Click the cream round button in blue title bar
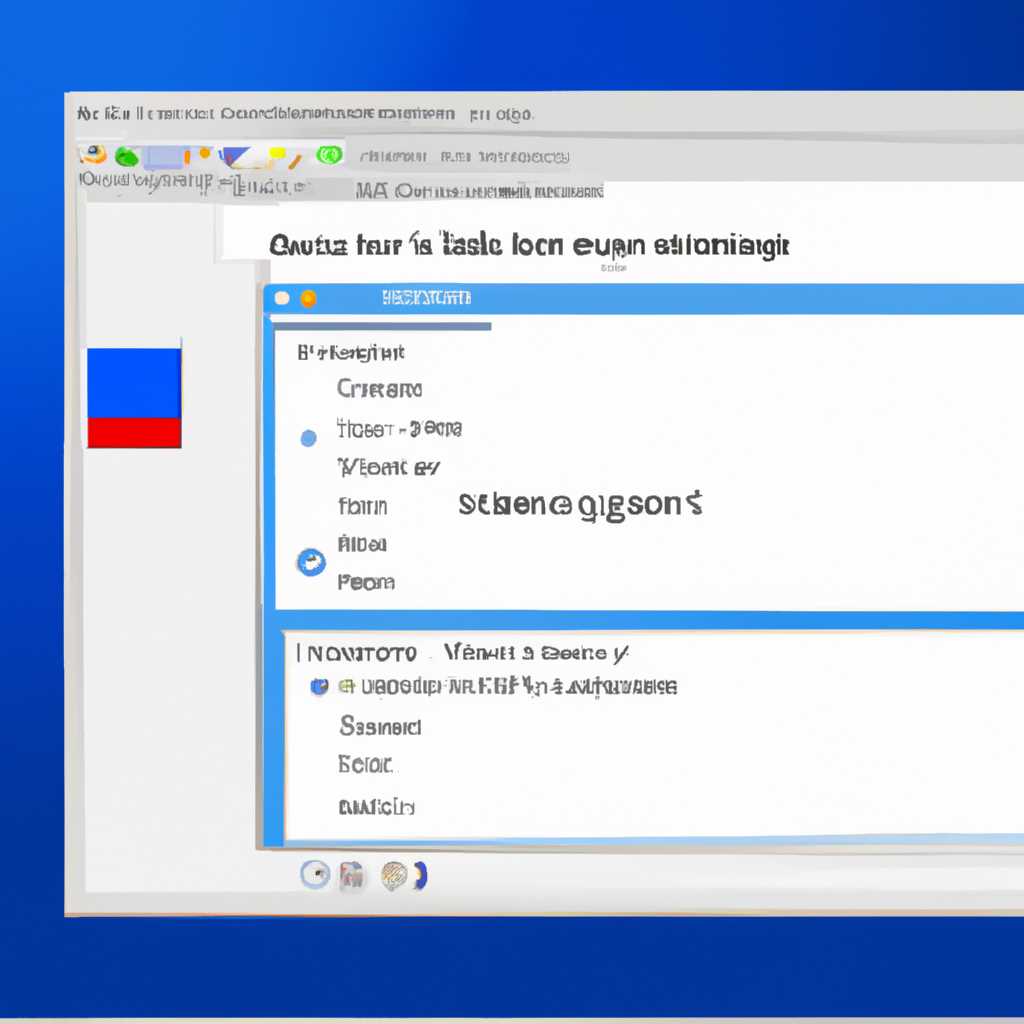This screenshot has height=1024, width=1024. [282, 298]
